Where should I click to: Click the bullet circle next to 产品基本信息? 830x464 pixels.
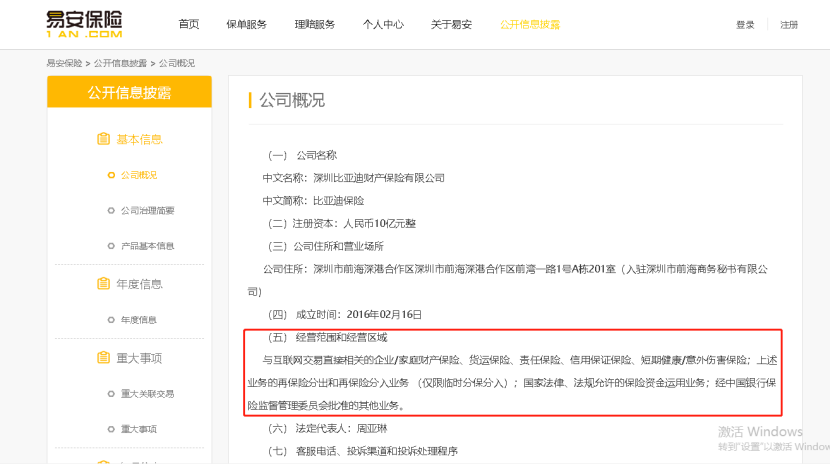(x=111, y=246)
